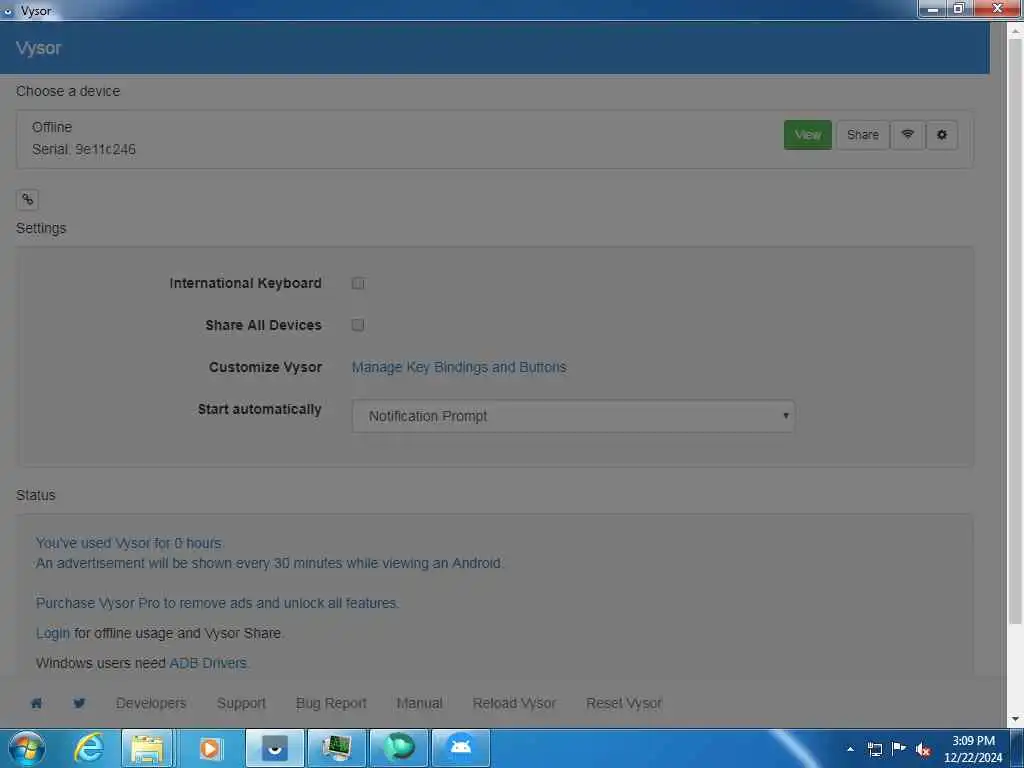Open Windows Start menu
Viewport: 1024px width, 768px height.
click(26, 748)
